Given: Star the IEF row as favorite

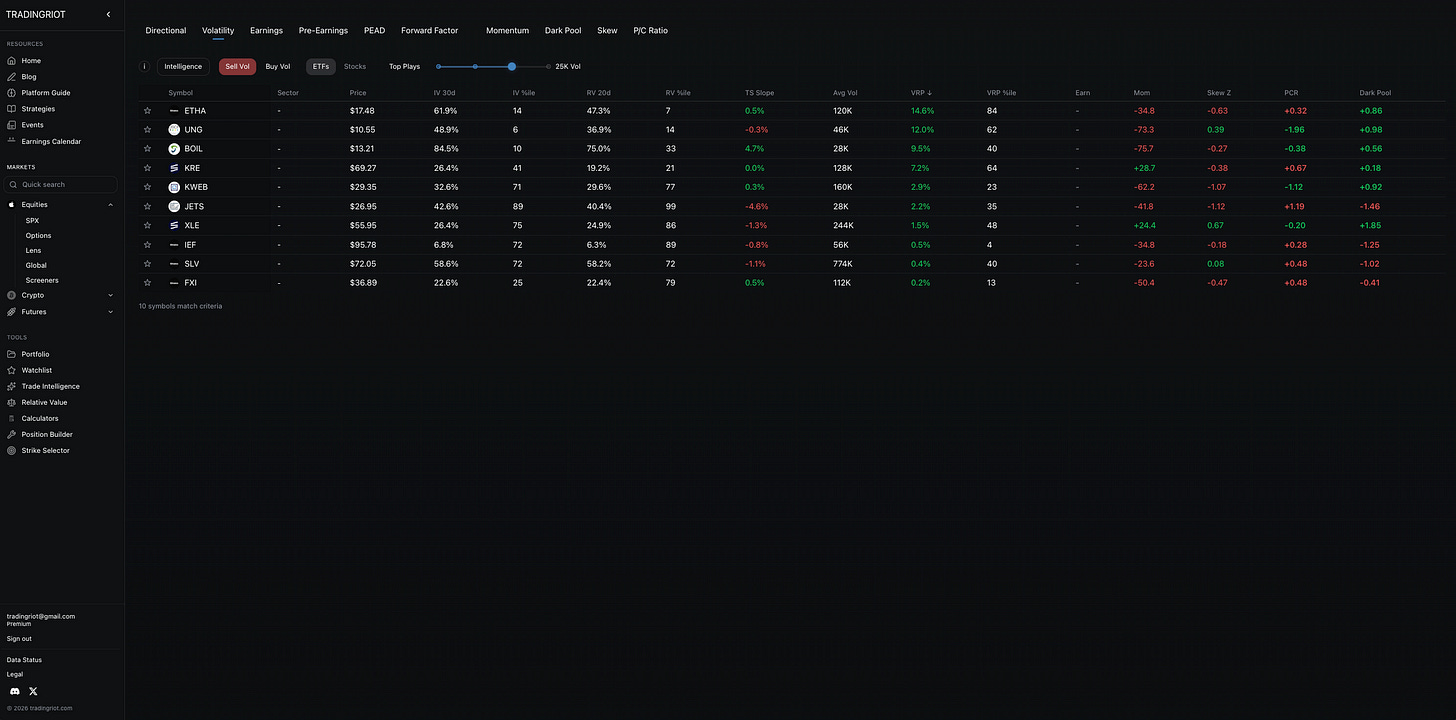Looking at the screenshot, I should tap(147, 244).
